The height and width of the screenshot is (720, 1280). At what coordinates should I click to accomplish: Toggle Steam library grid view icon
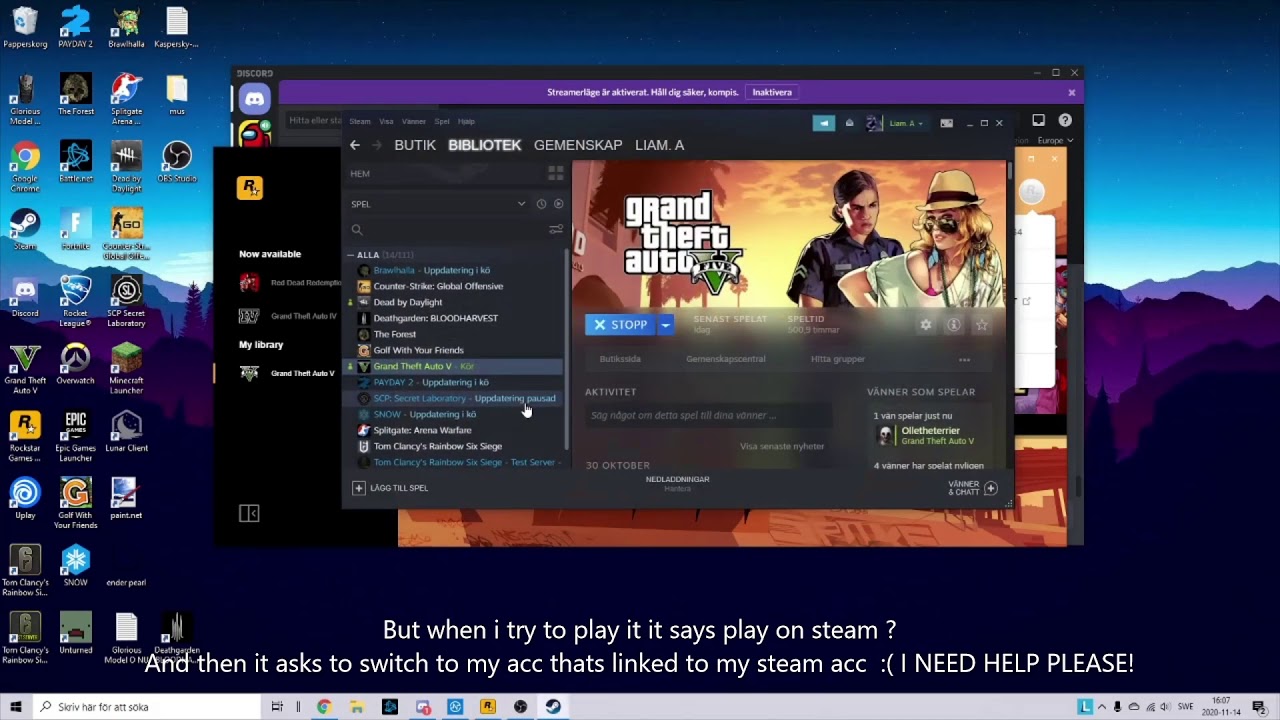tap(556, 173)
